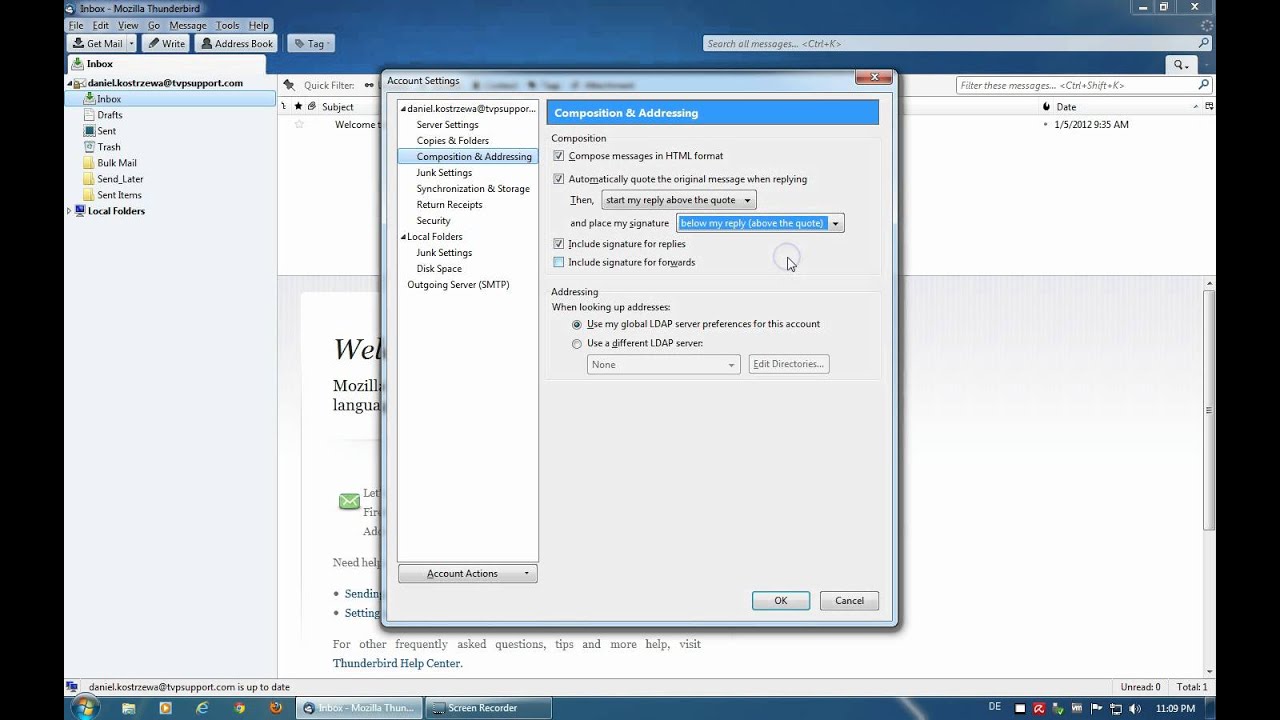Open the Address Book
The height and width of the screenshot is (720, 1280).
point(235,43)
